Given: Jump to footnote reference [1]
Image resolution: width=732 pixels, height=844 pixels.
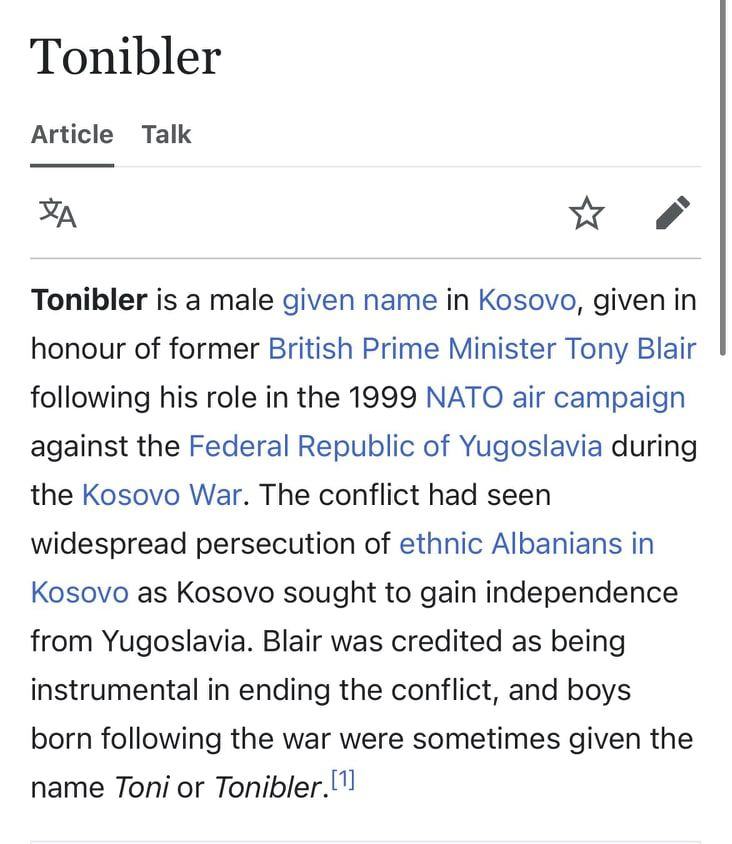Looking at the screenshot, I should (343, 782).
